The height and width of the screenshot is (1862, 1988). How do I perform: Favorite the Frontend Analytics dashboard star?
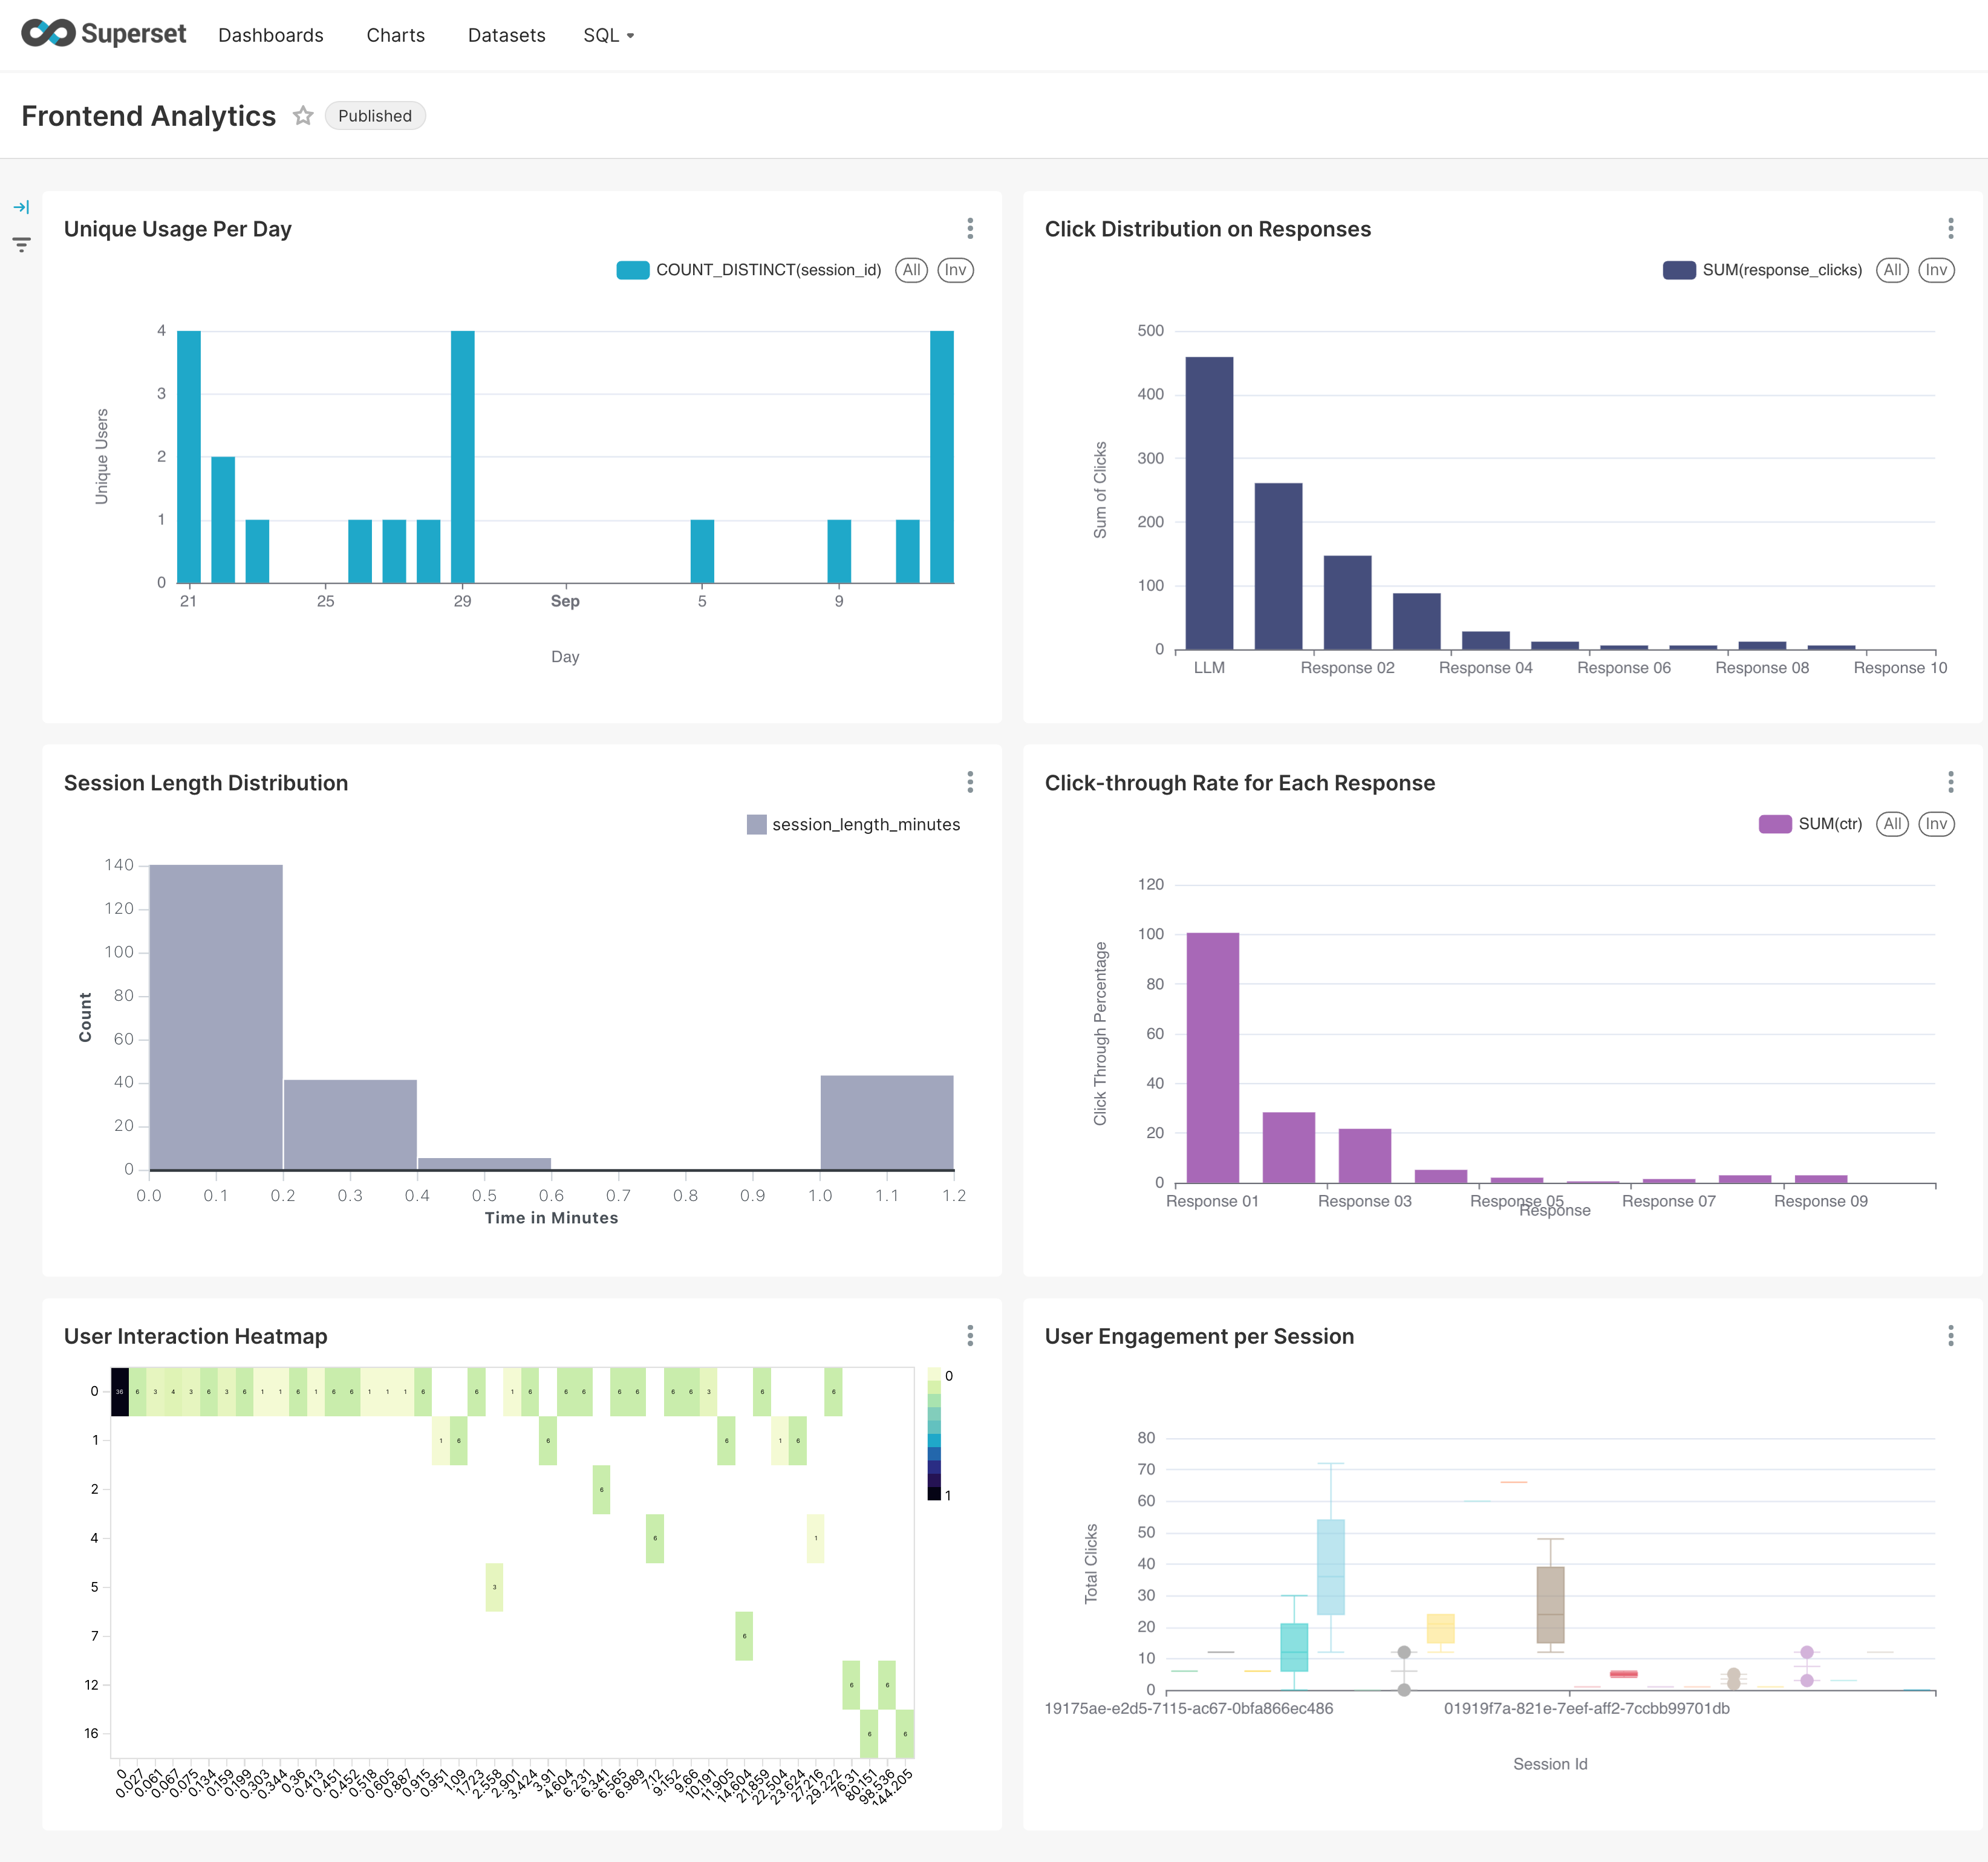303,116
